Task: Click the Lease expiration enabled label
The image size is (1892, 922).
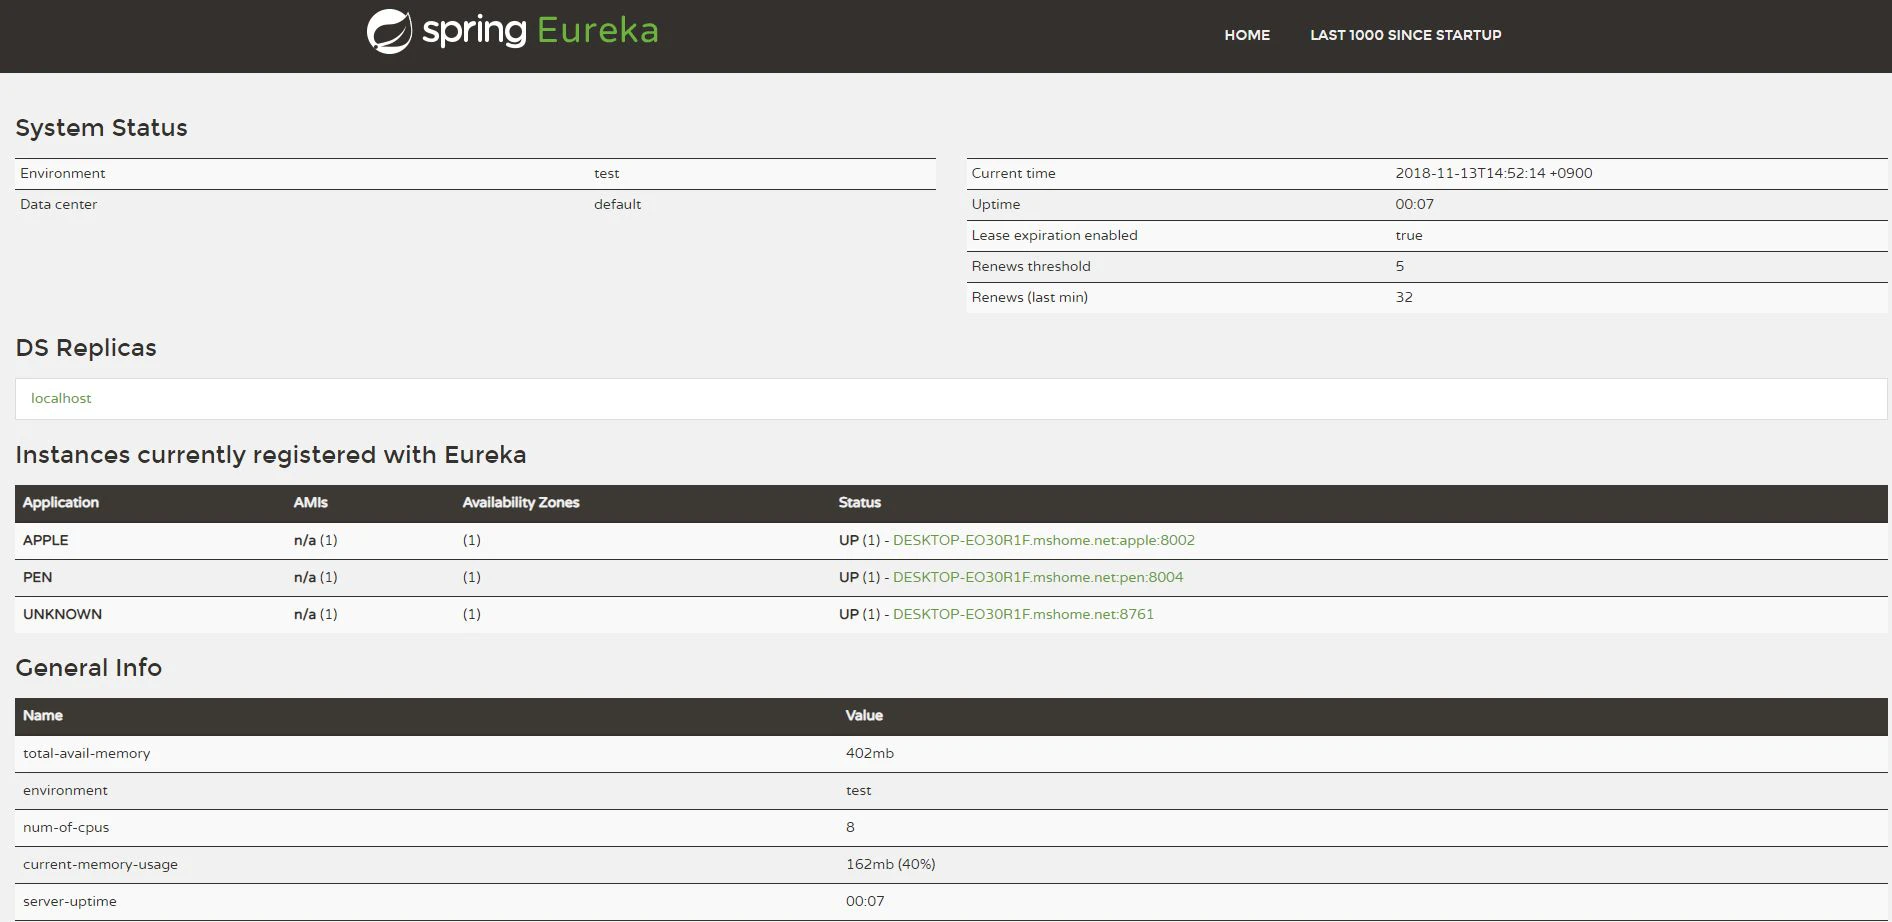Action: [1054, 235]
